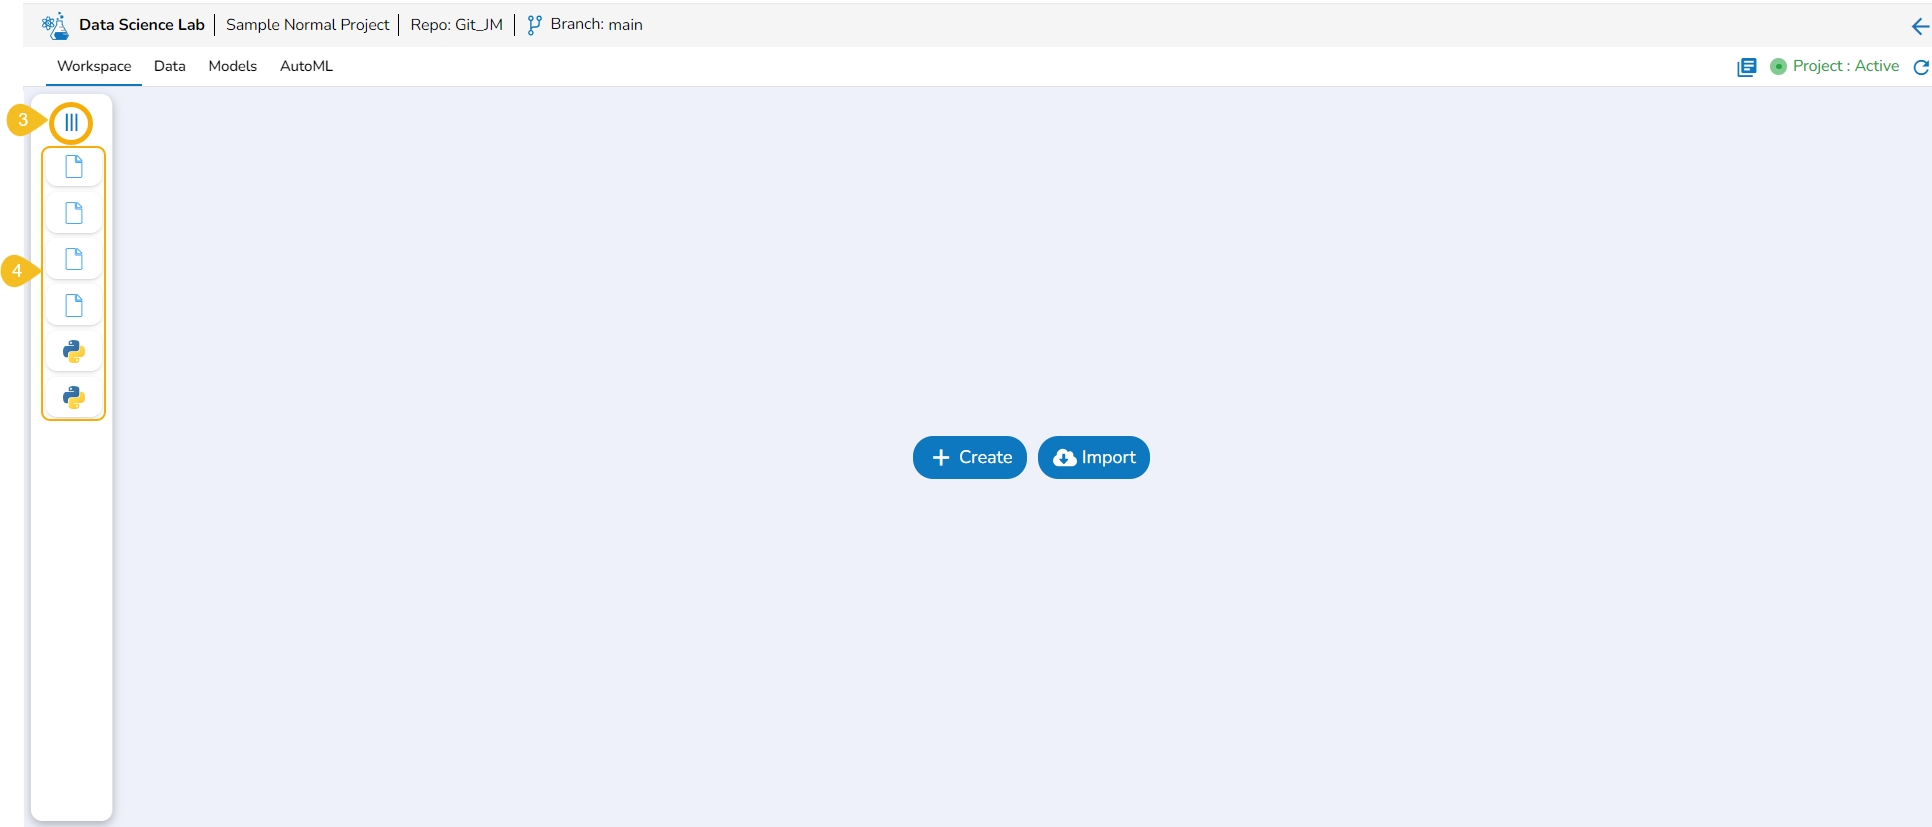The image size is (1932, 827).
Task: Click the Repo: Git_JM label
Action: pyautogui.click(x=457, y=25)
